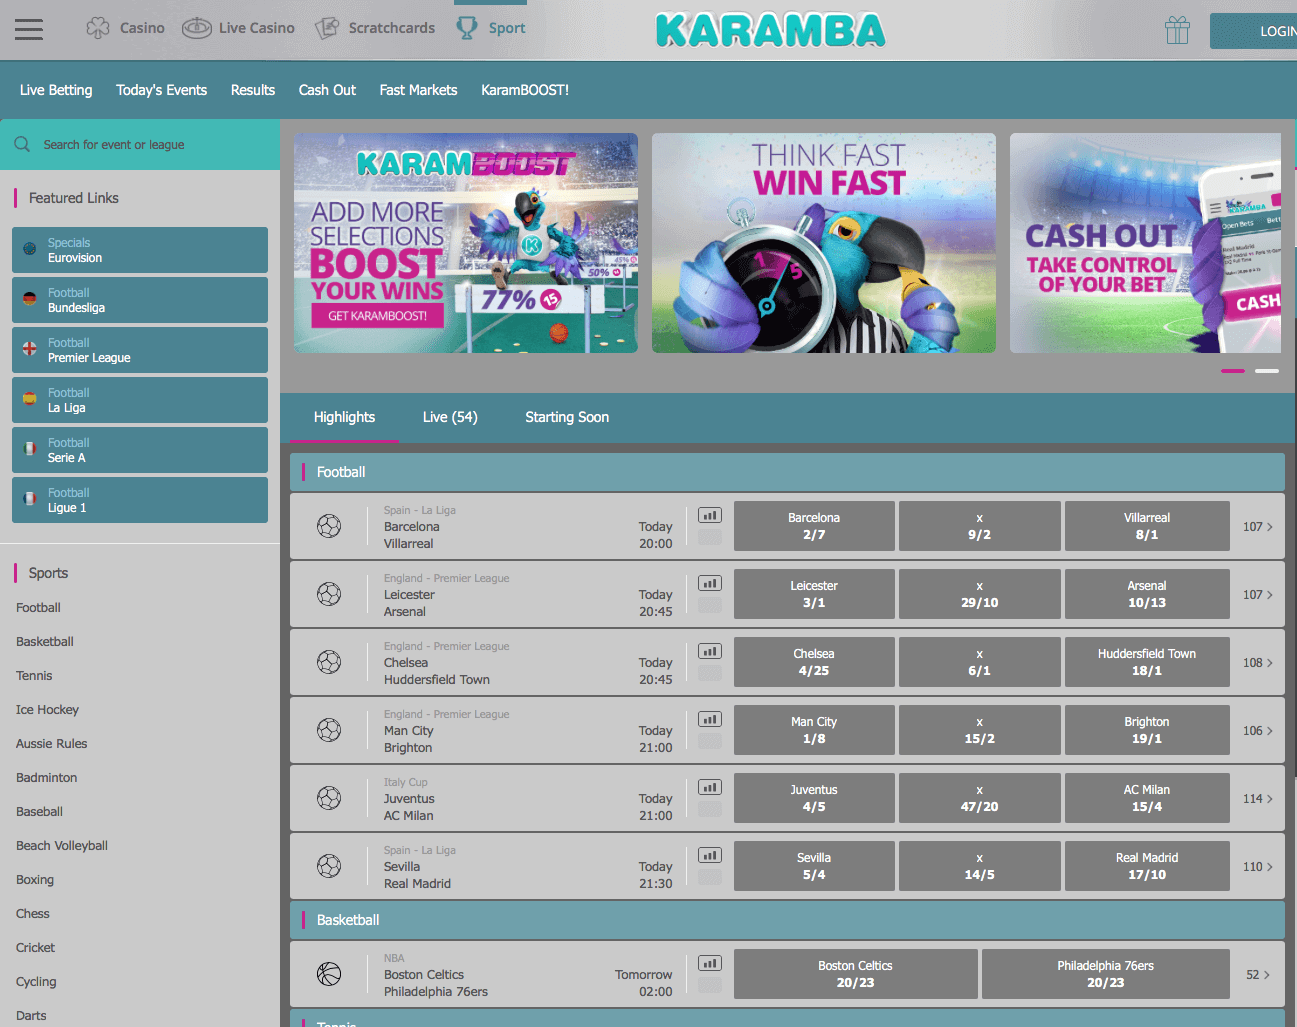Open stats chart icon for Boston Celtics game
Screen dimensions: 1297x1027
(x=710, y=964)
